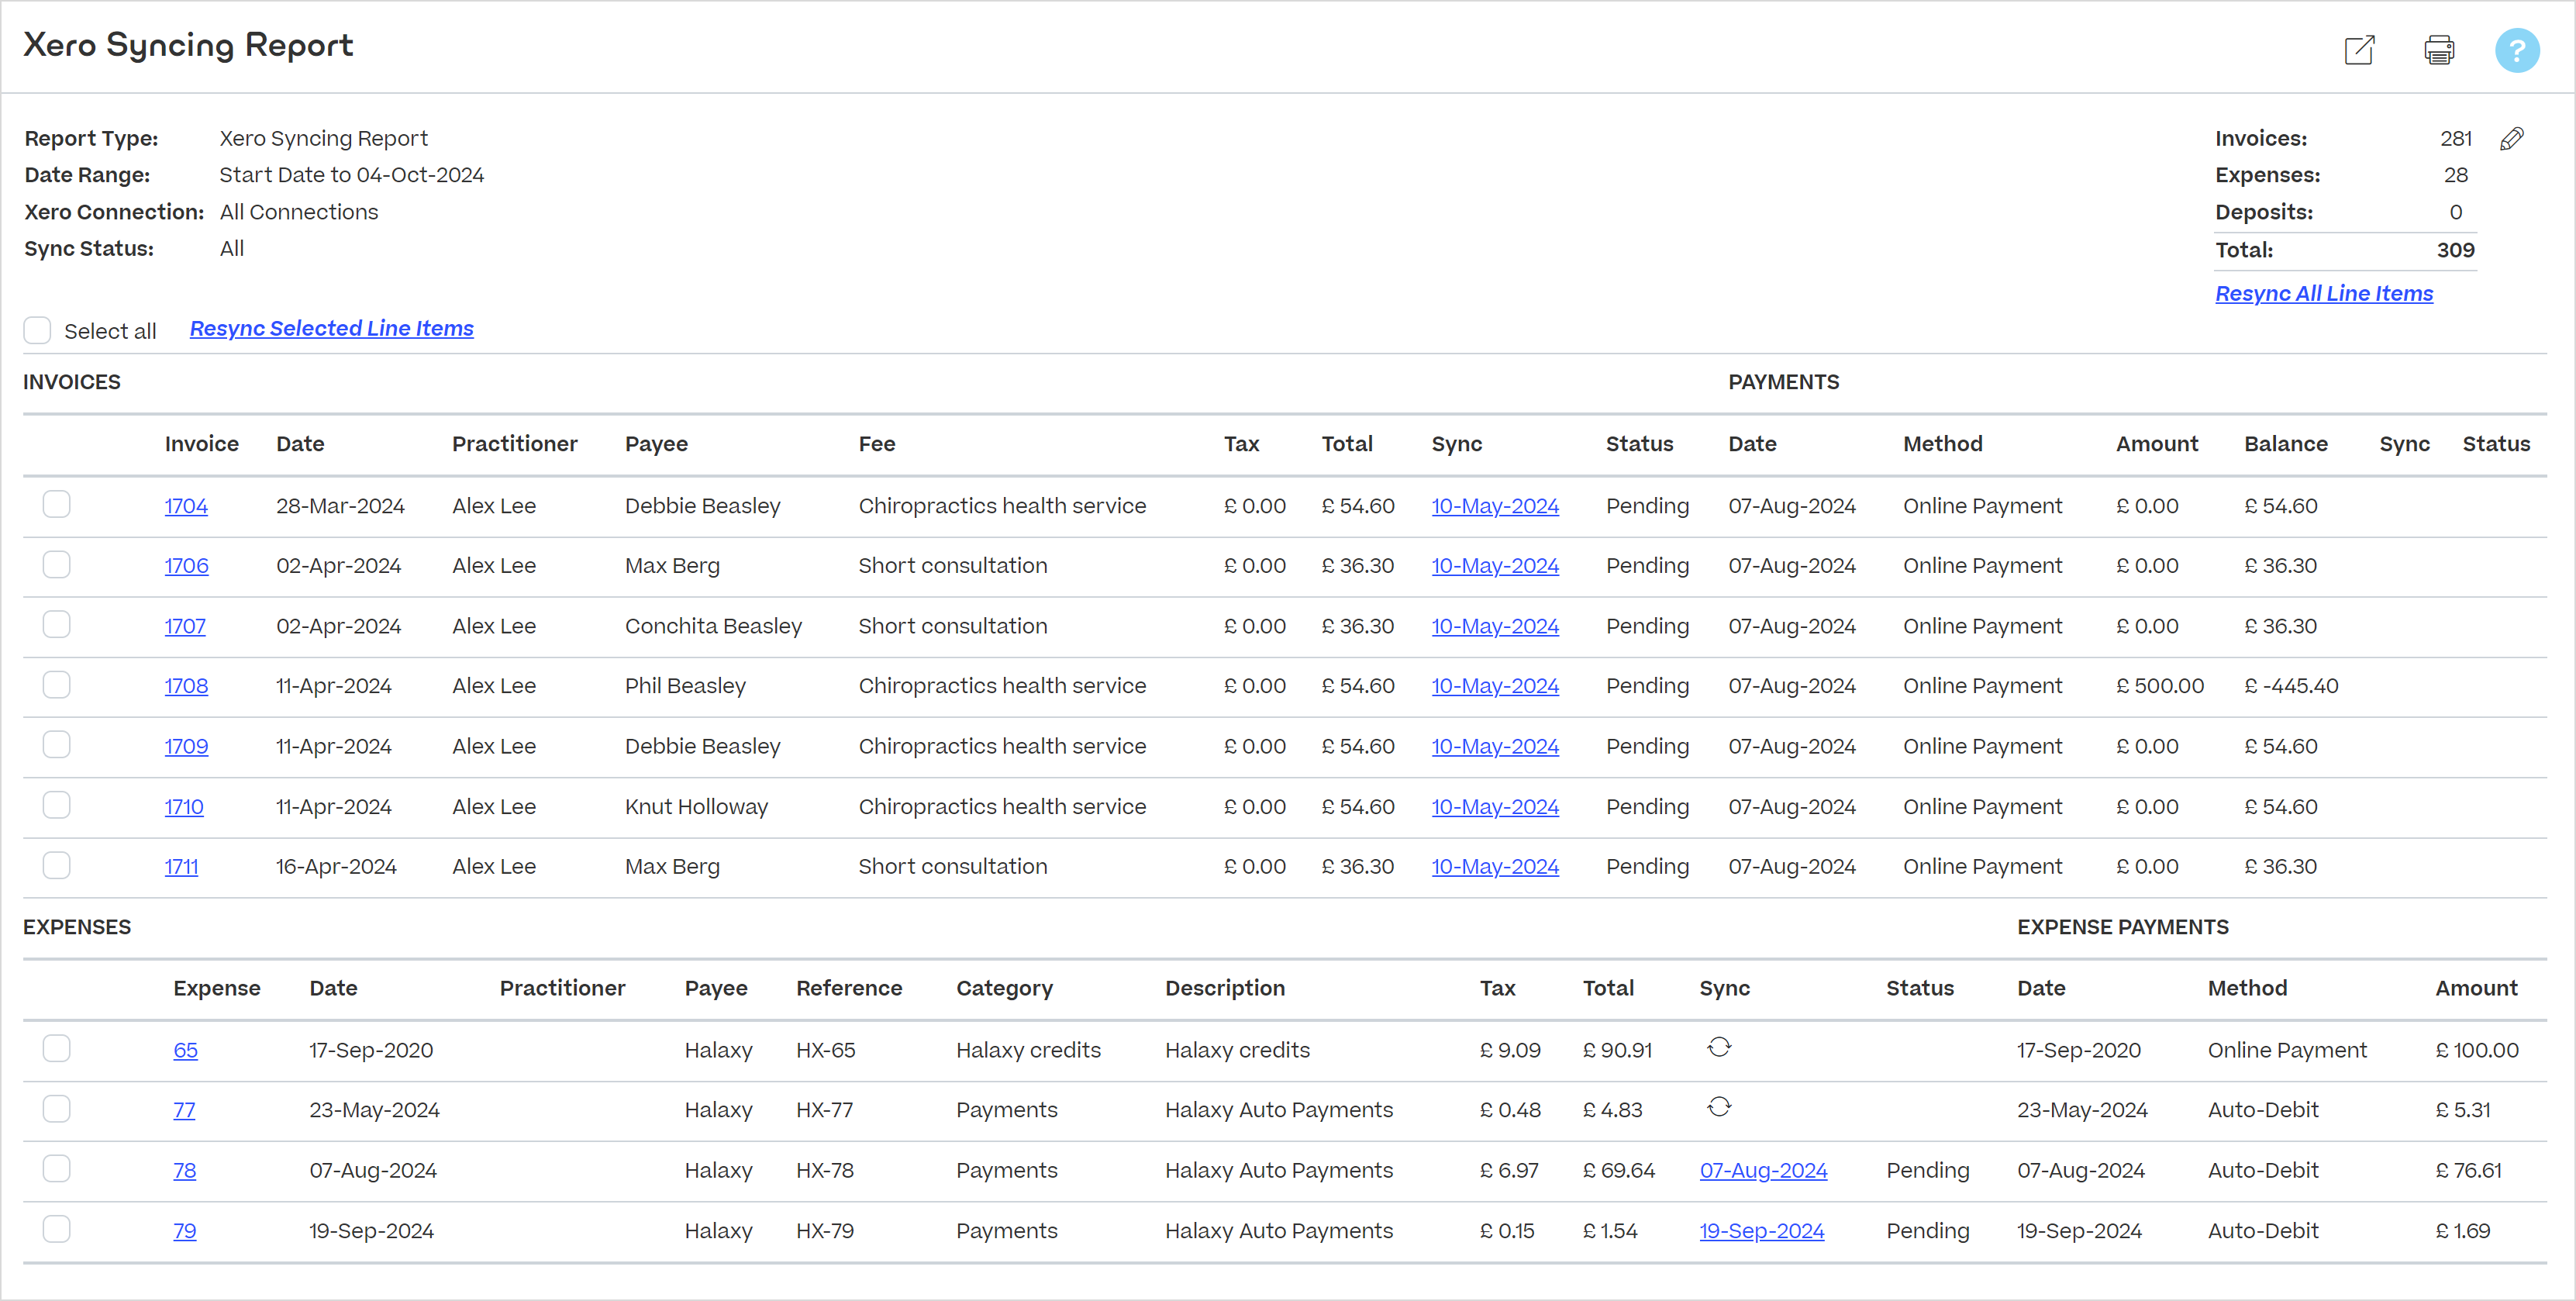Click the Date Range value text
The image size is (2576, 1301).
pyautogui.click(x=351, y=175)
